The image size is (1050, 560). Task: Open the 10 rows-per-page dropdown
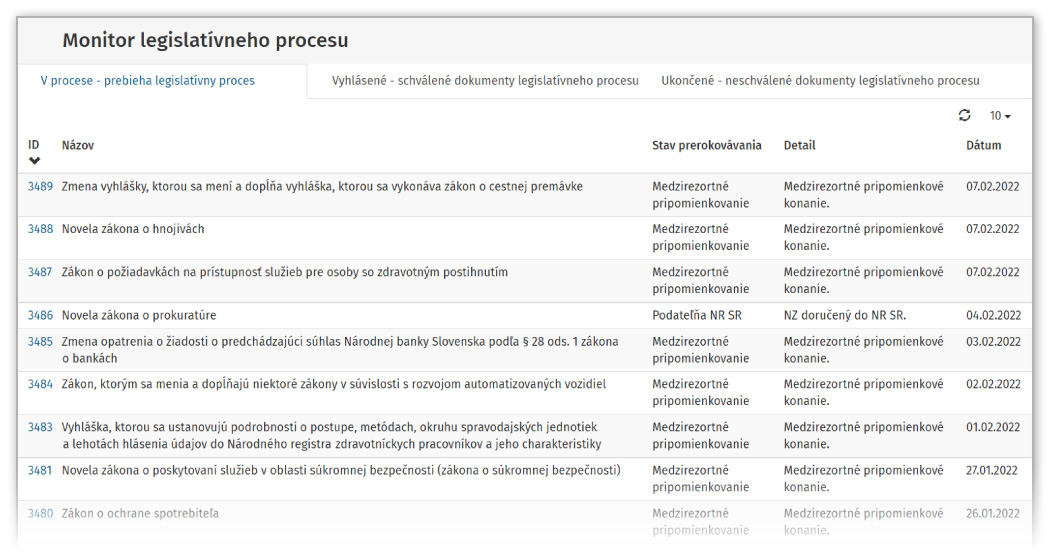pos(999,116)
